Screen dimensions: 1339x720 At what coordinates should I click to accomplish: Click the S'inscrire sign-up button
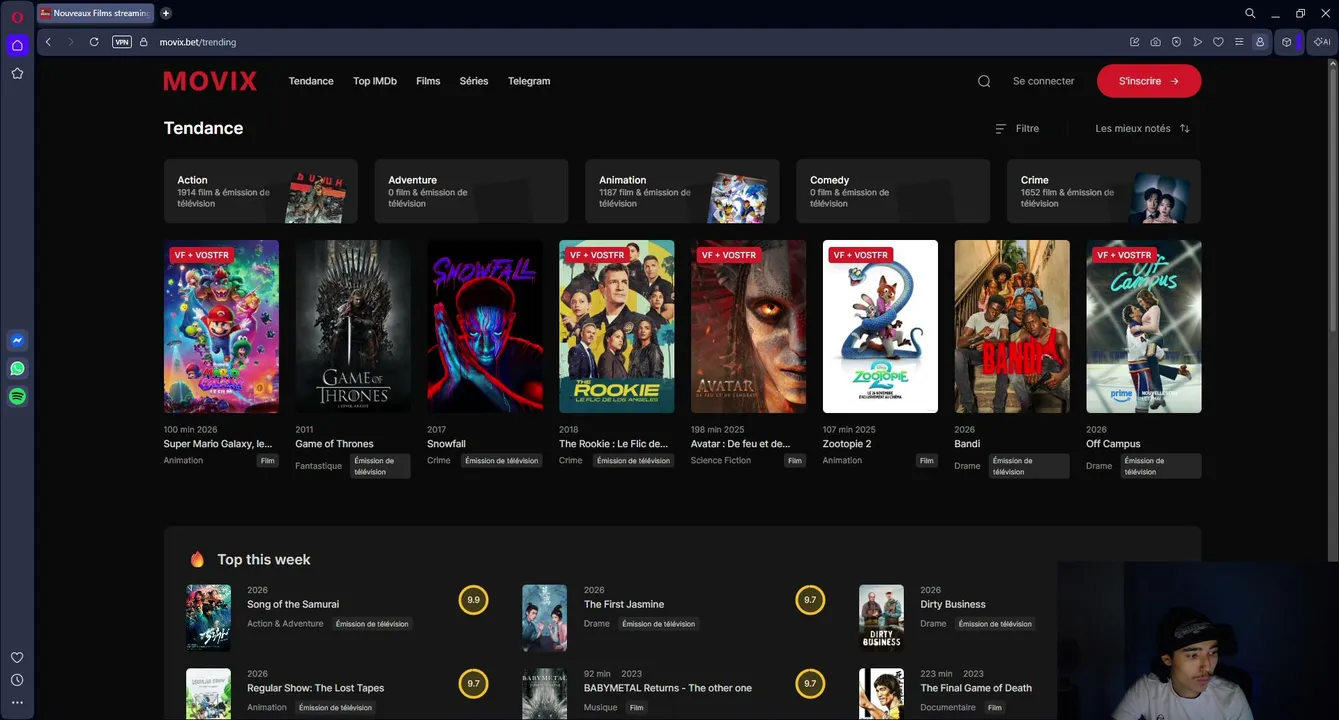click(1149, 81)
